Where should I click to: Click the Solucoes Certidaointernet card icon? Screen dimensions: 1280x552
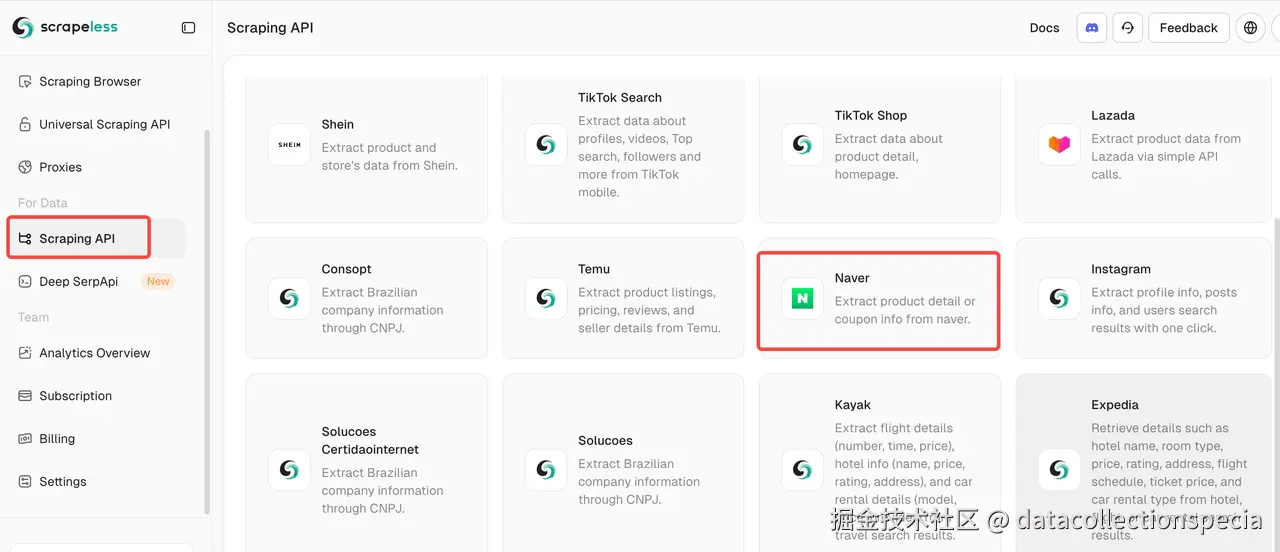click(x=289, y=469)
